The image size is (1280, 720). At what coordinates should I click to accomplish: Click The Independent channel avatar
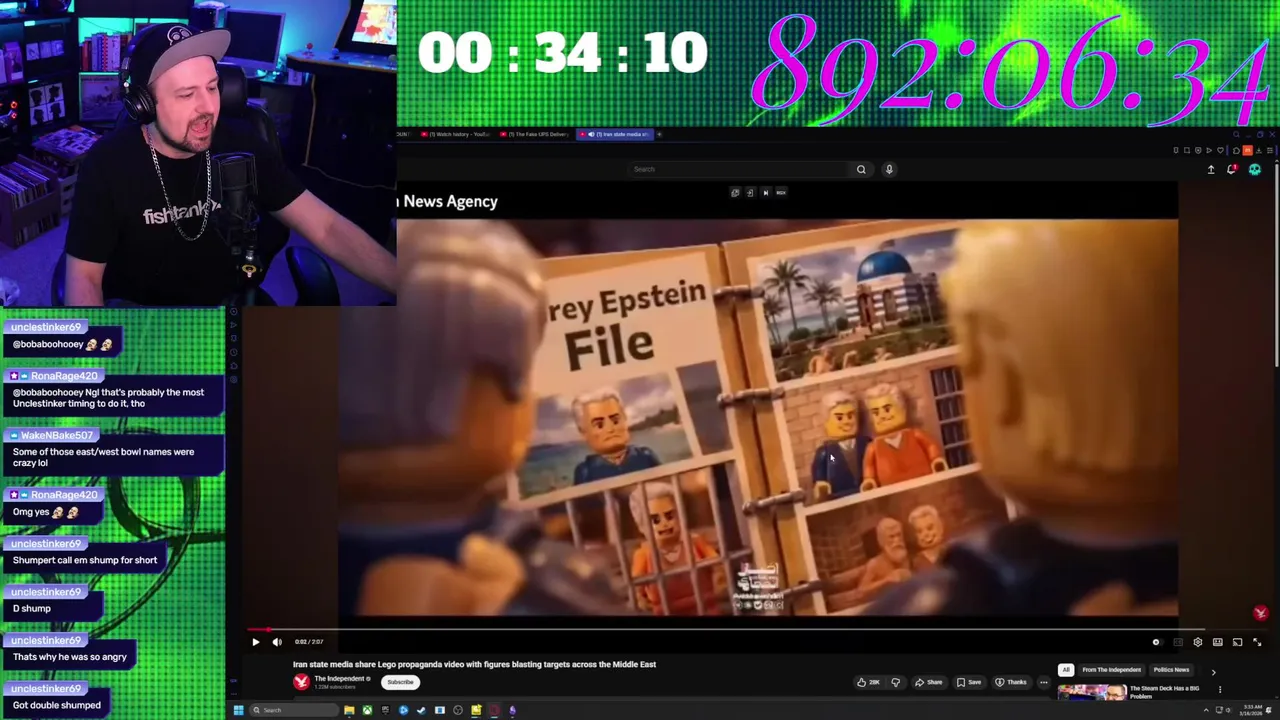point(301,682)
